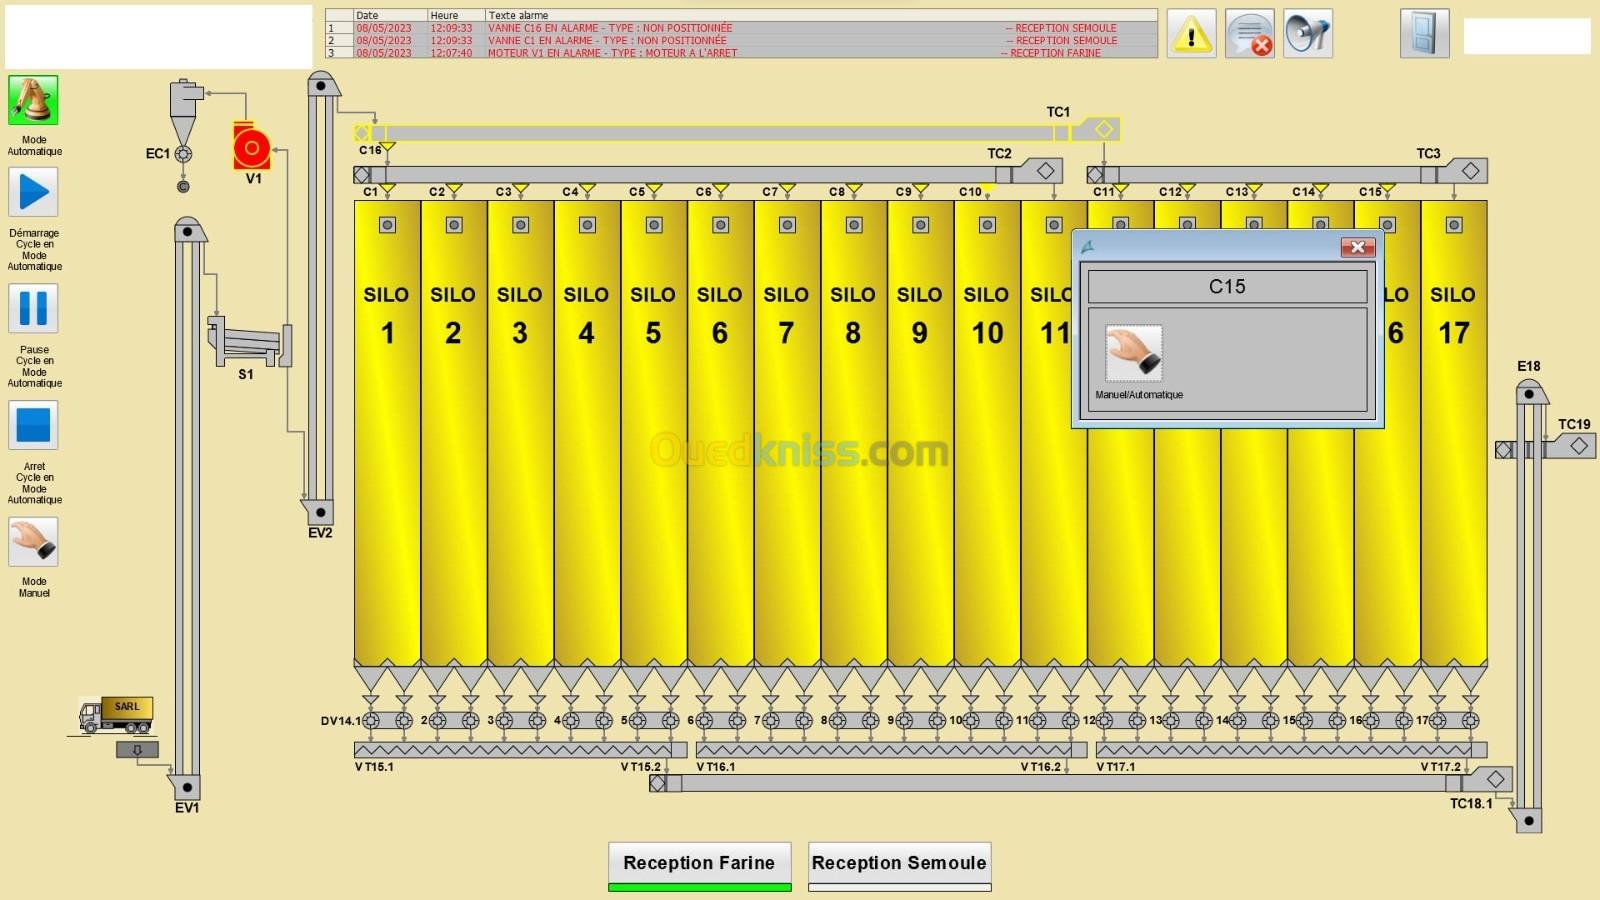Click the Texte alarme column header
The height and width of the screenshot is (900, 1600).
pyautogui.click(x=820, y=15)
